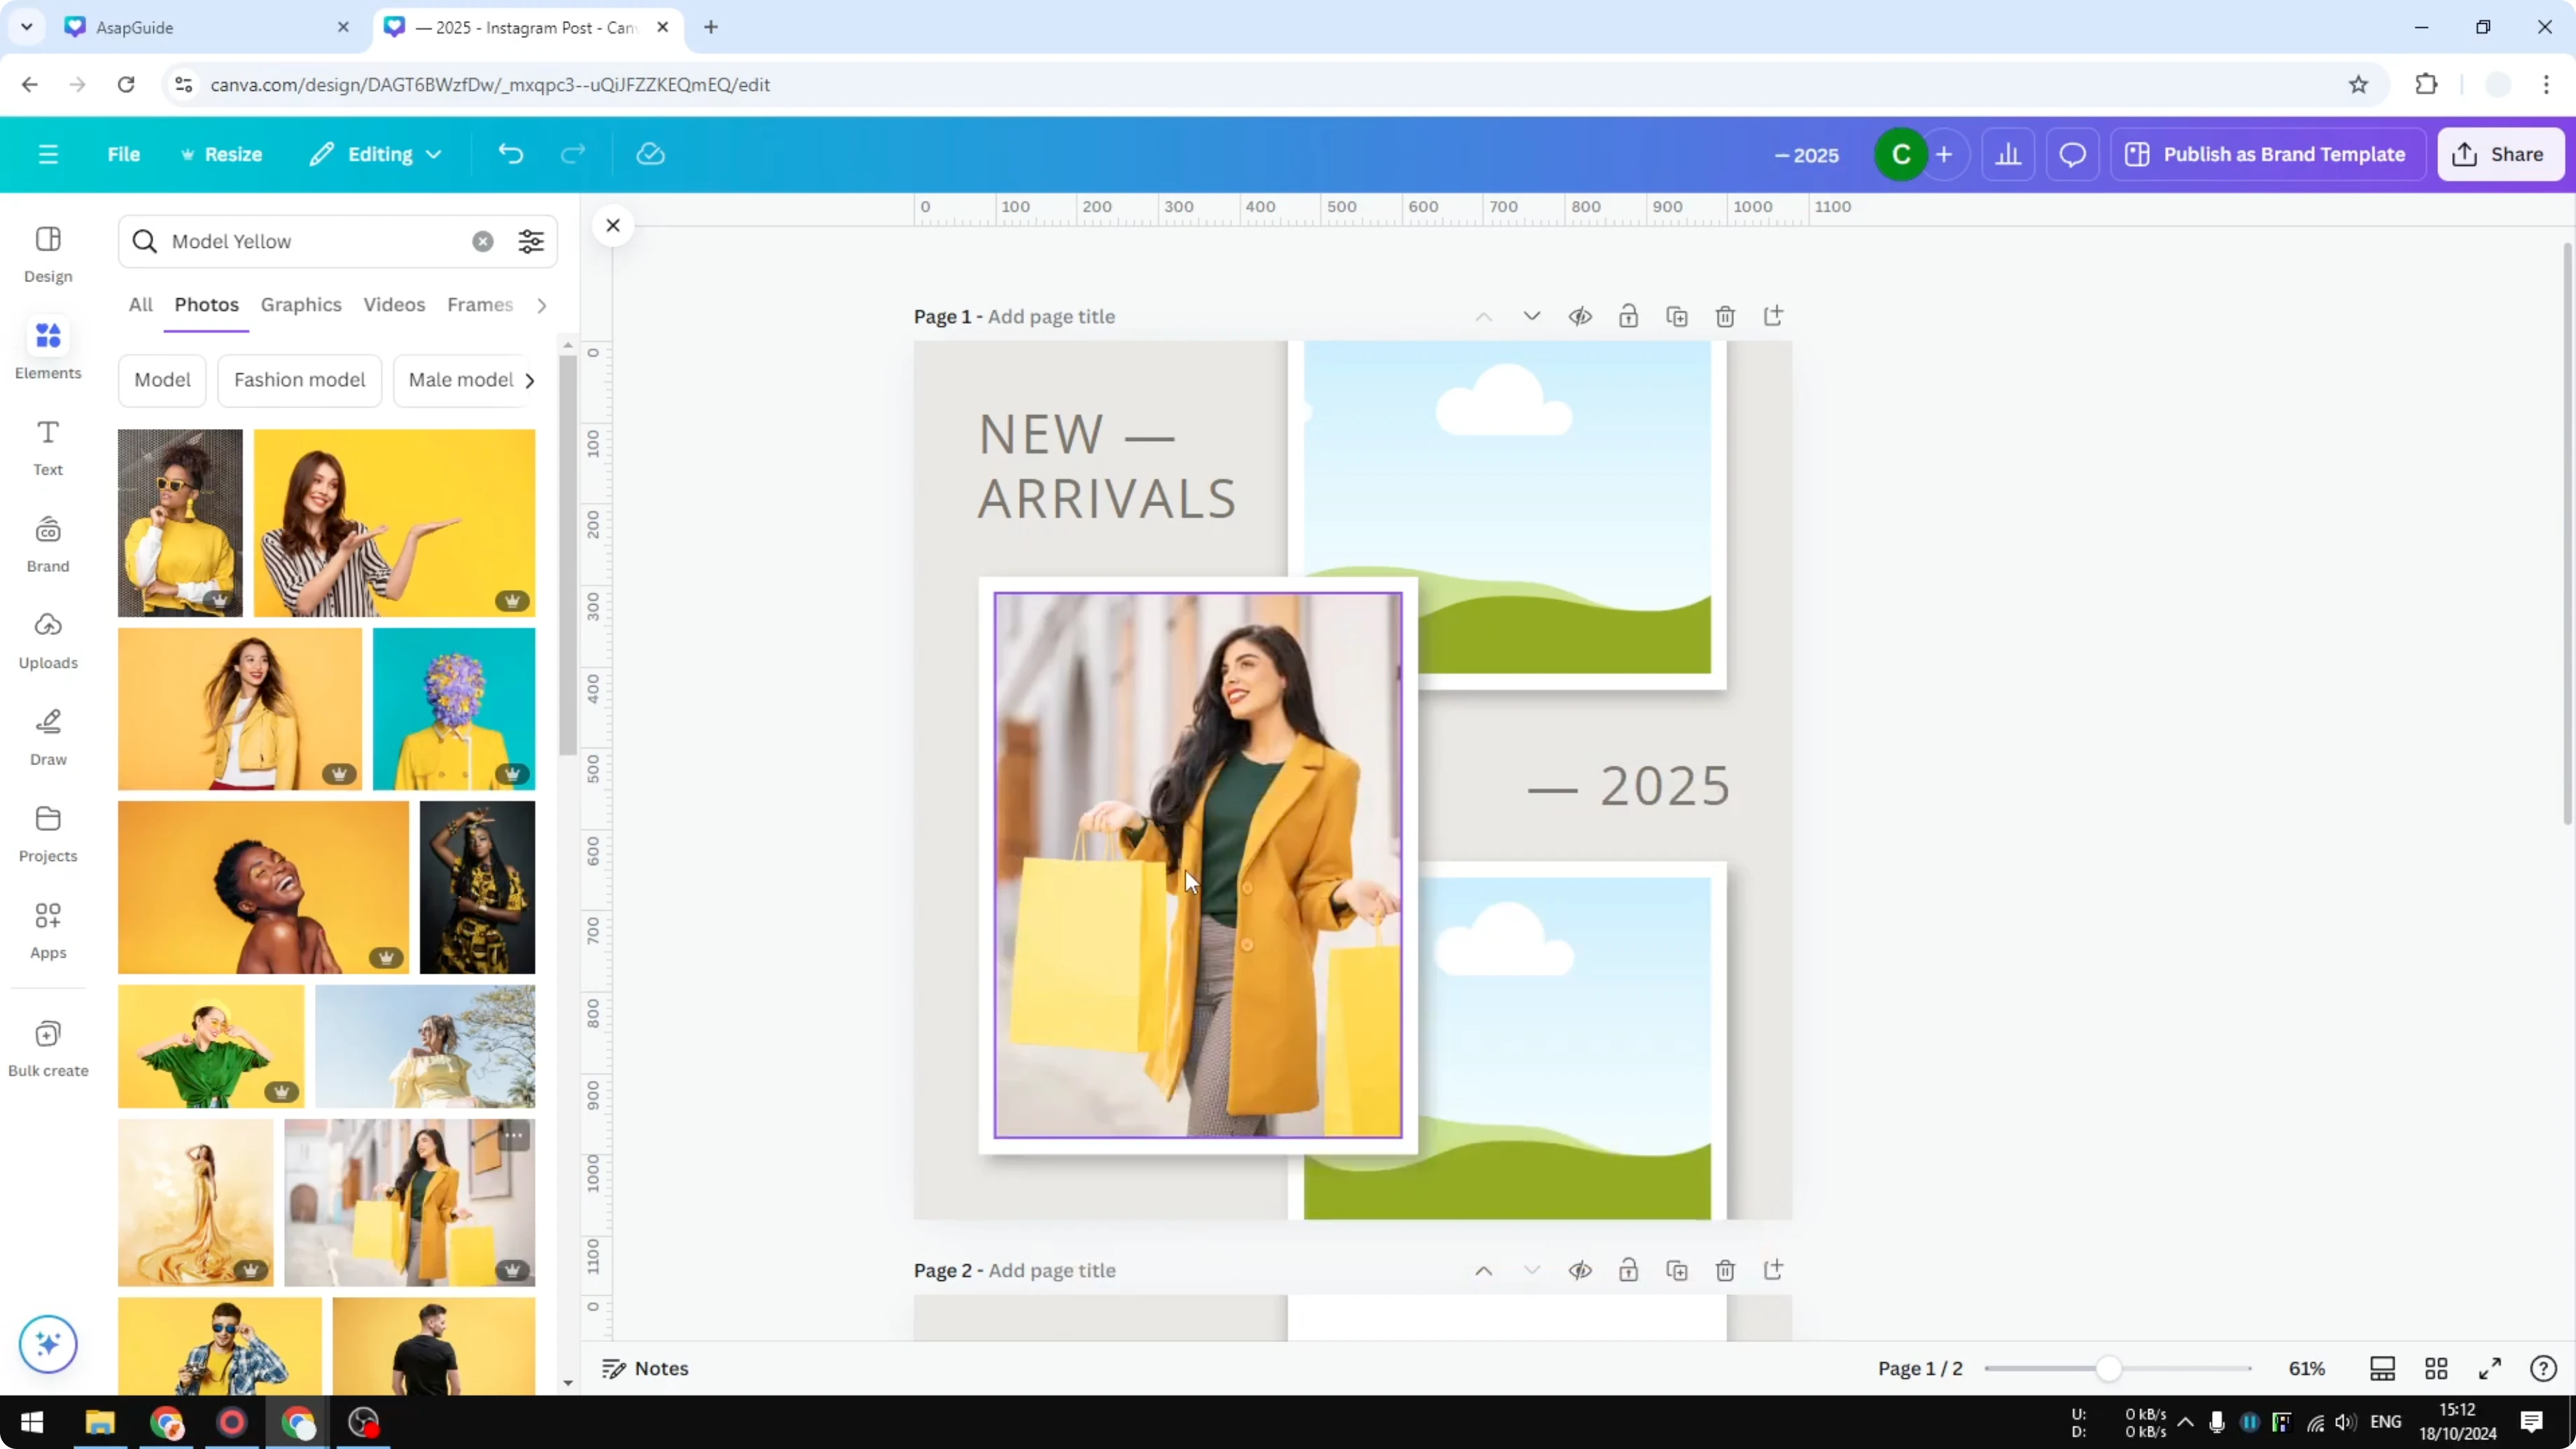Open search filter options icon
This screenshot has height=1449, width=2576.
[531, 241]
